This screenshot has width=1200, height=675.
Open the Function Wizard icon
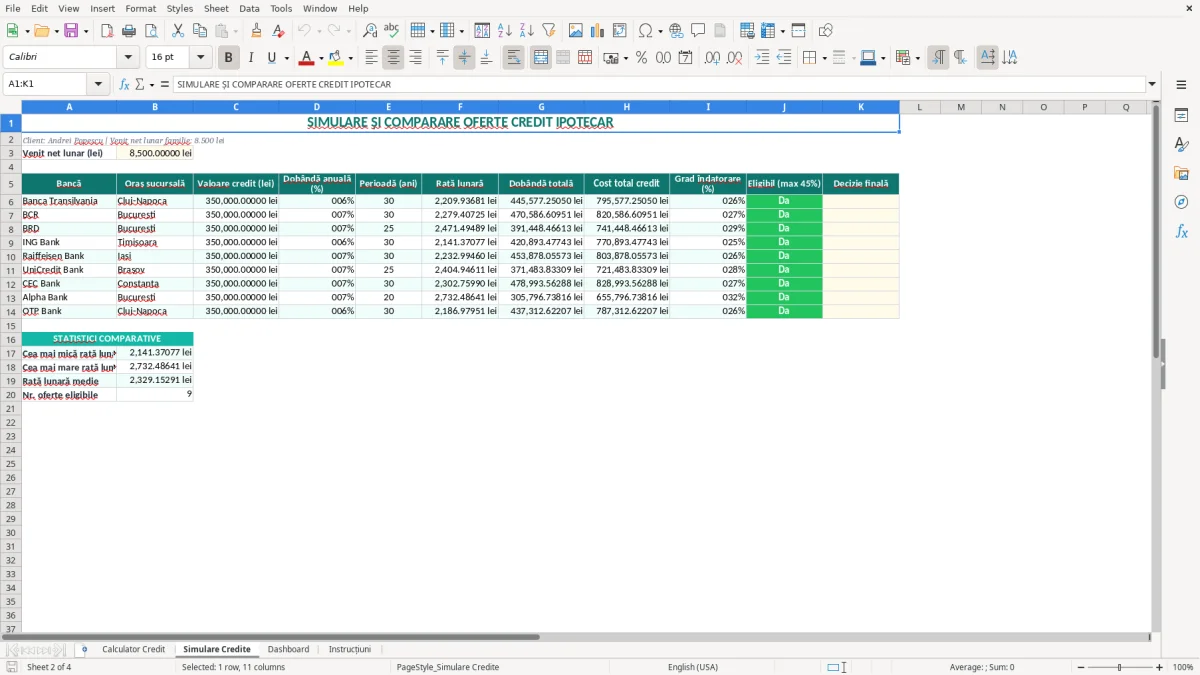coord(124,84)
